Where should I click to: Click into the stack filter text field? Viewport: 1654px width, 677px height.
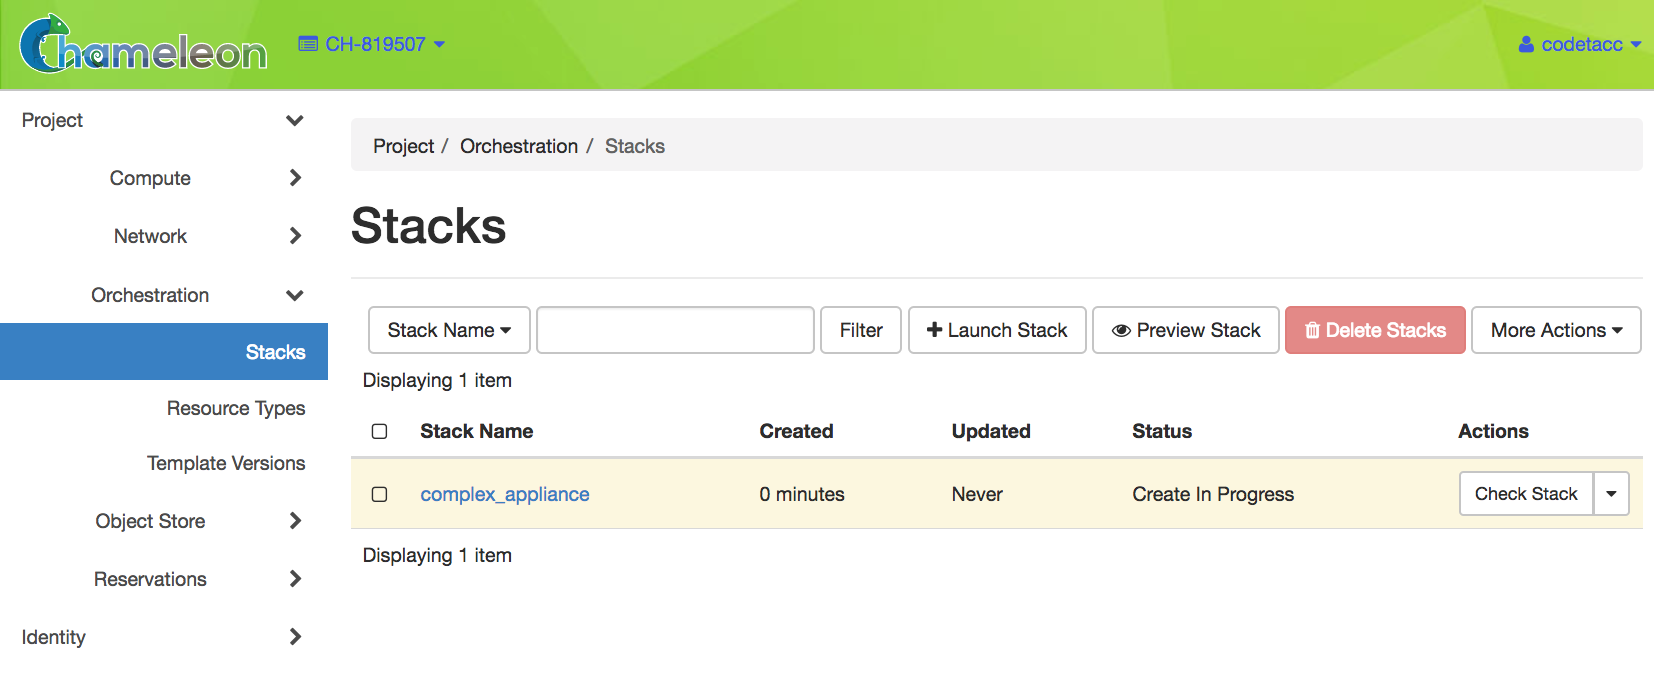click(x=675, y=330)
